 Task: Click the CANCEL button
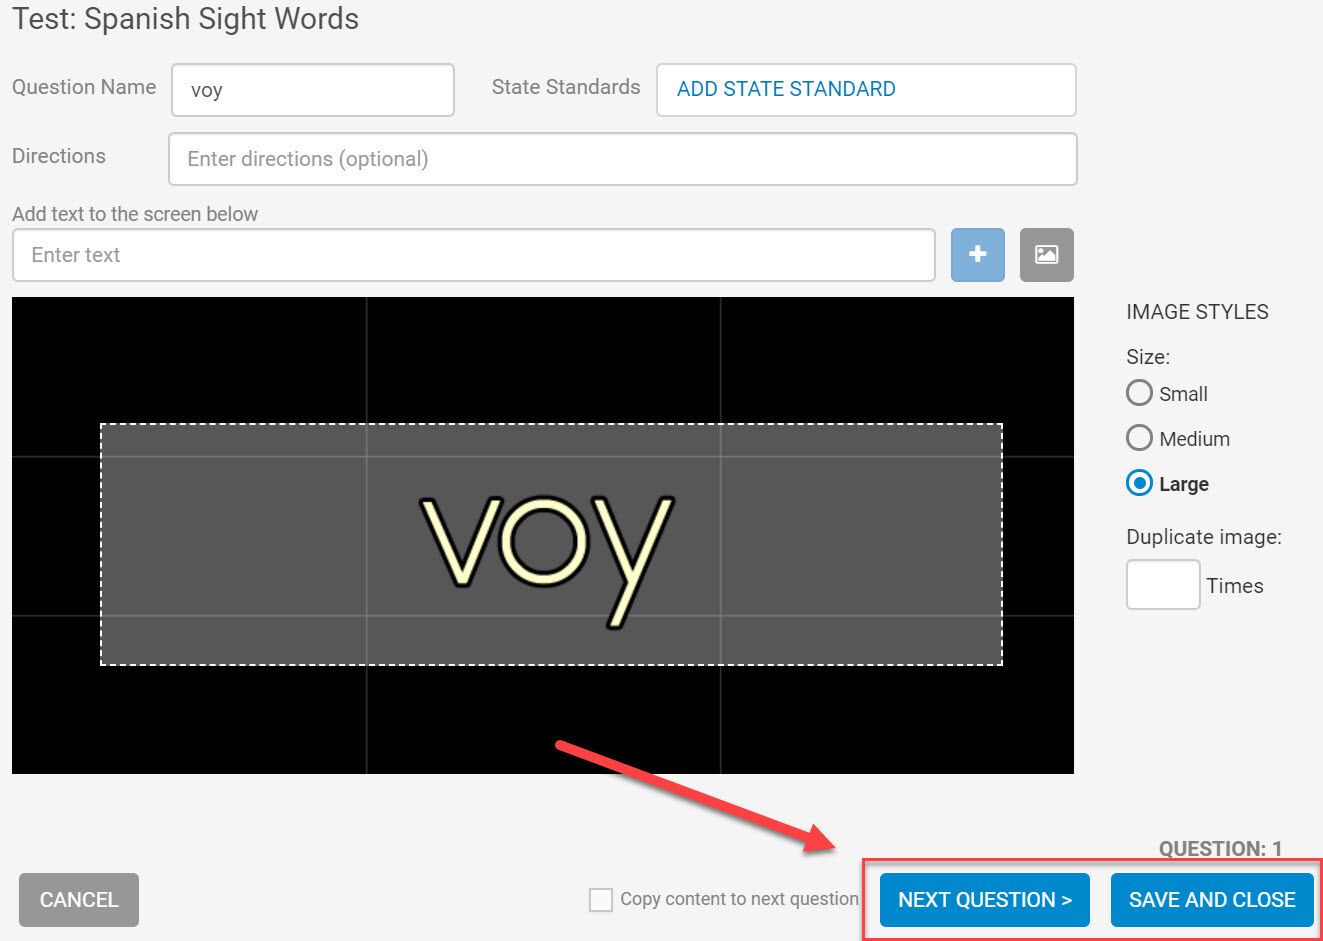pyautogui.click(x=79, y=900)
